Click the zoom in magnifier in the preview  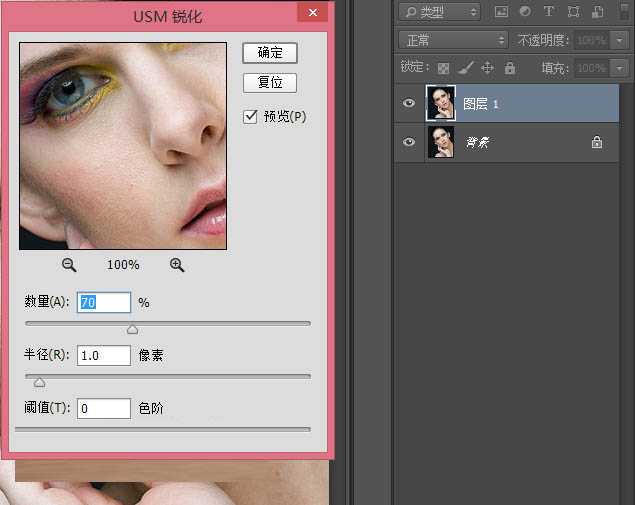(177, 265)
